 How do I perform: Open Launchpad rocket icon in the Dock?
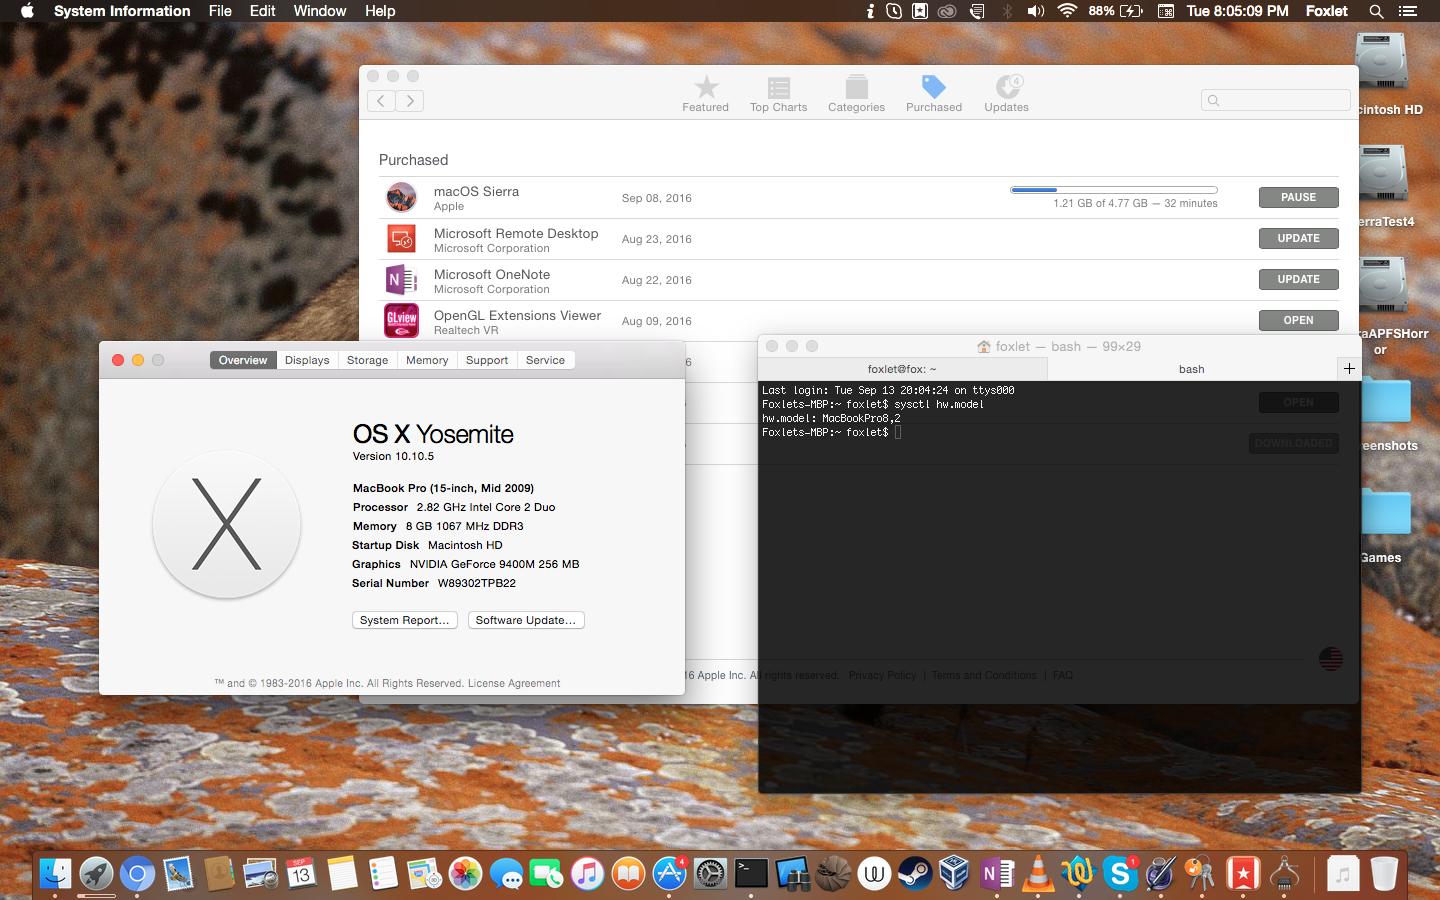[x=96, y=874]
